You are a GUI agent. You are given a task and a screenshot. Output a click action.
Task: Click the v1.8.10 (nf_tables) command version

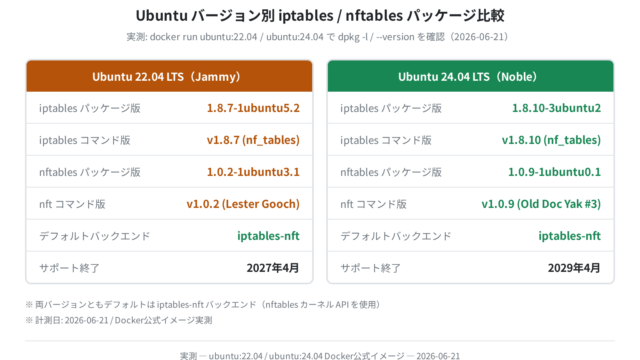click(551, 140)
